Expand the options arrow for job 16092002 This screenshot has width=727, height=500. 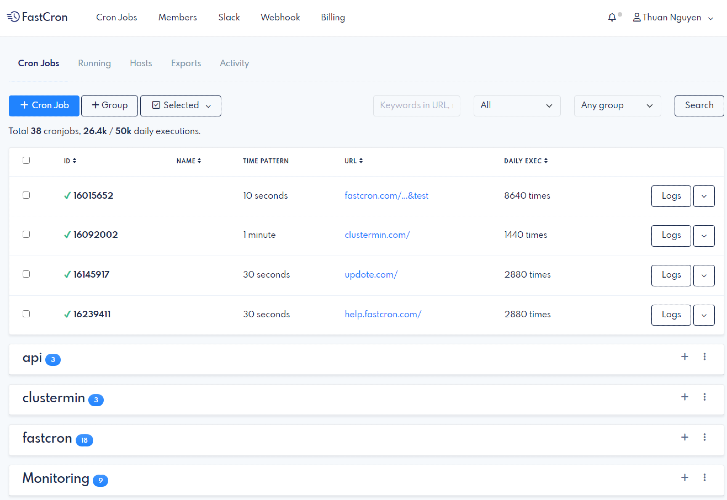point(704,236)
